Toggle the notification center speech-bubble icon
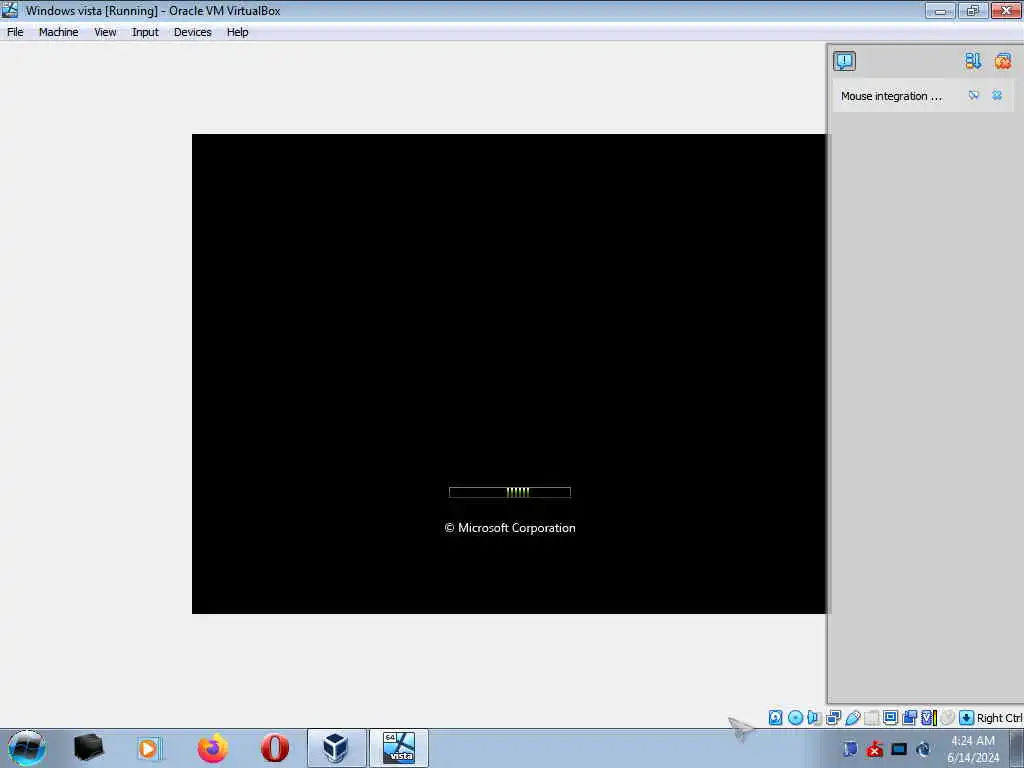The image size is (1024, 768). 844,61
